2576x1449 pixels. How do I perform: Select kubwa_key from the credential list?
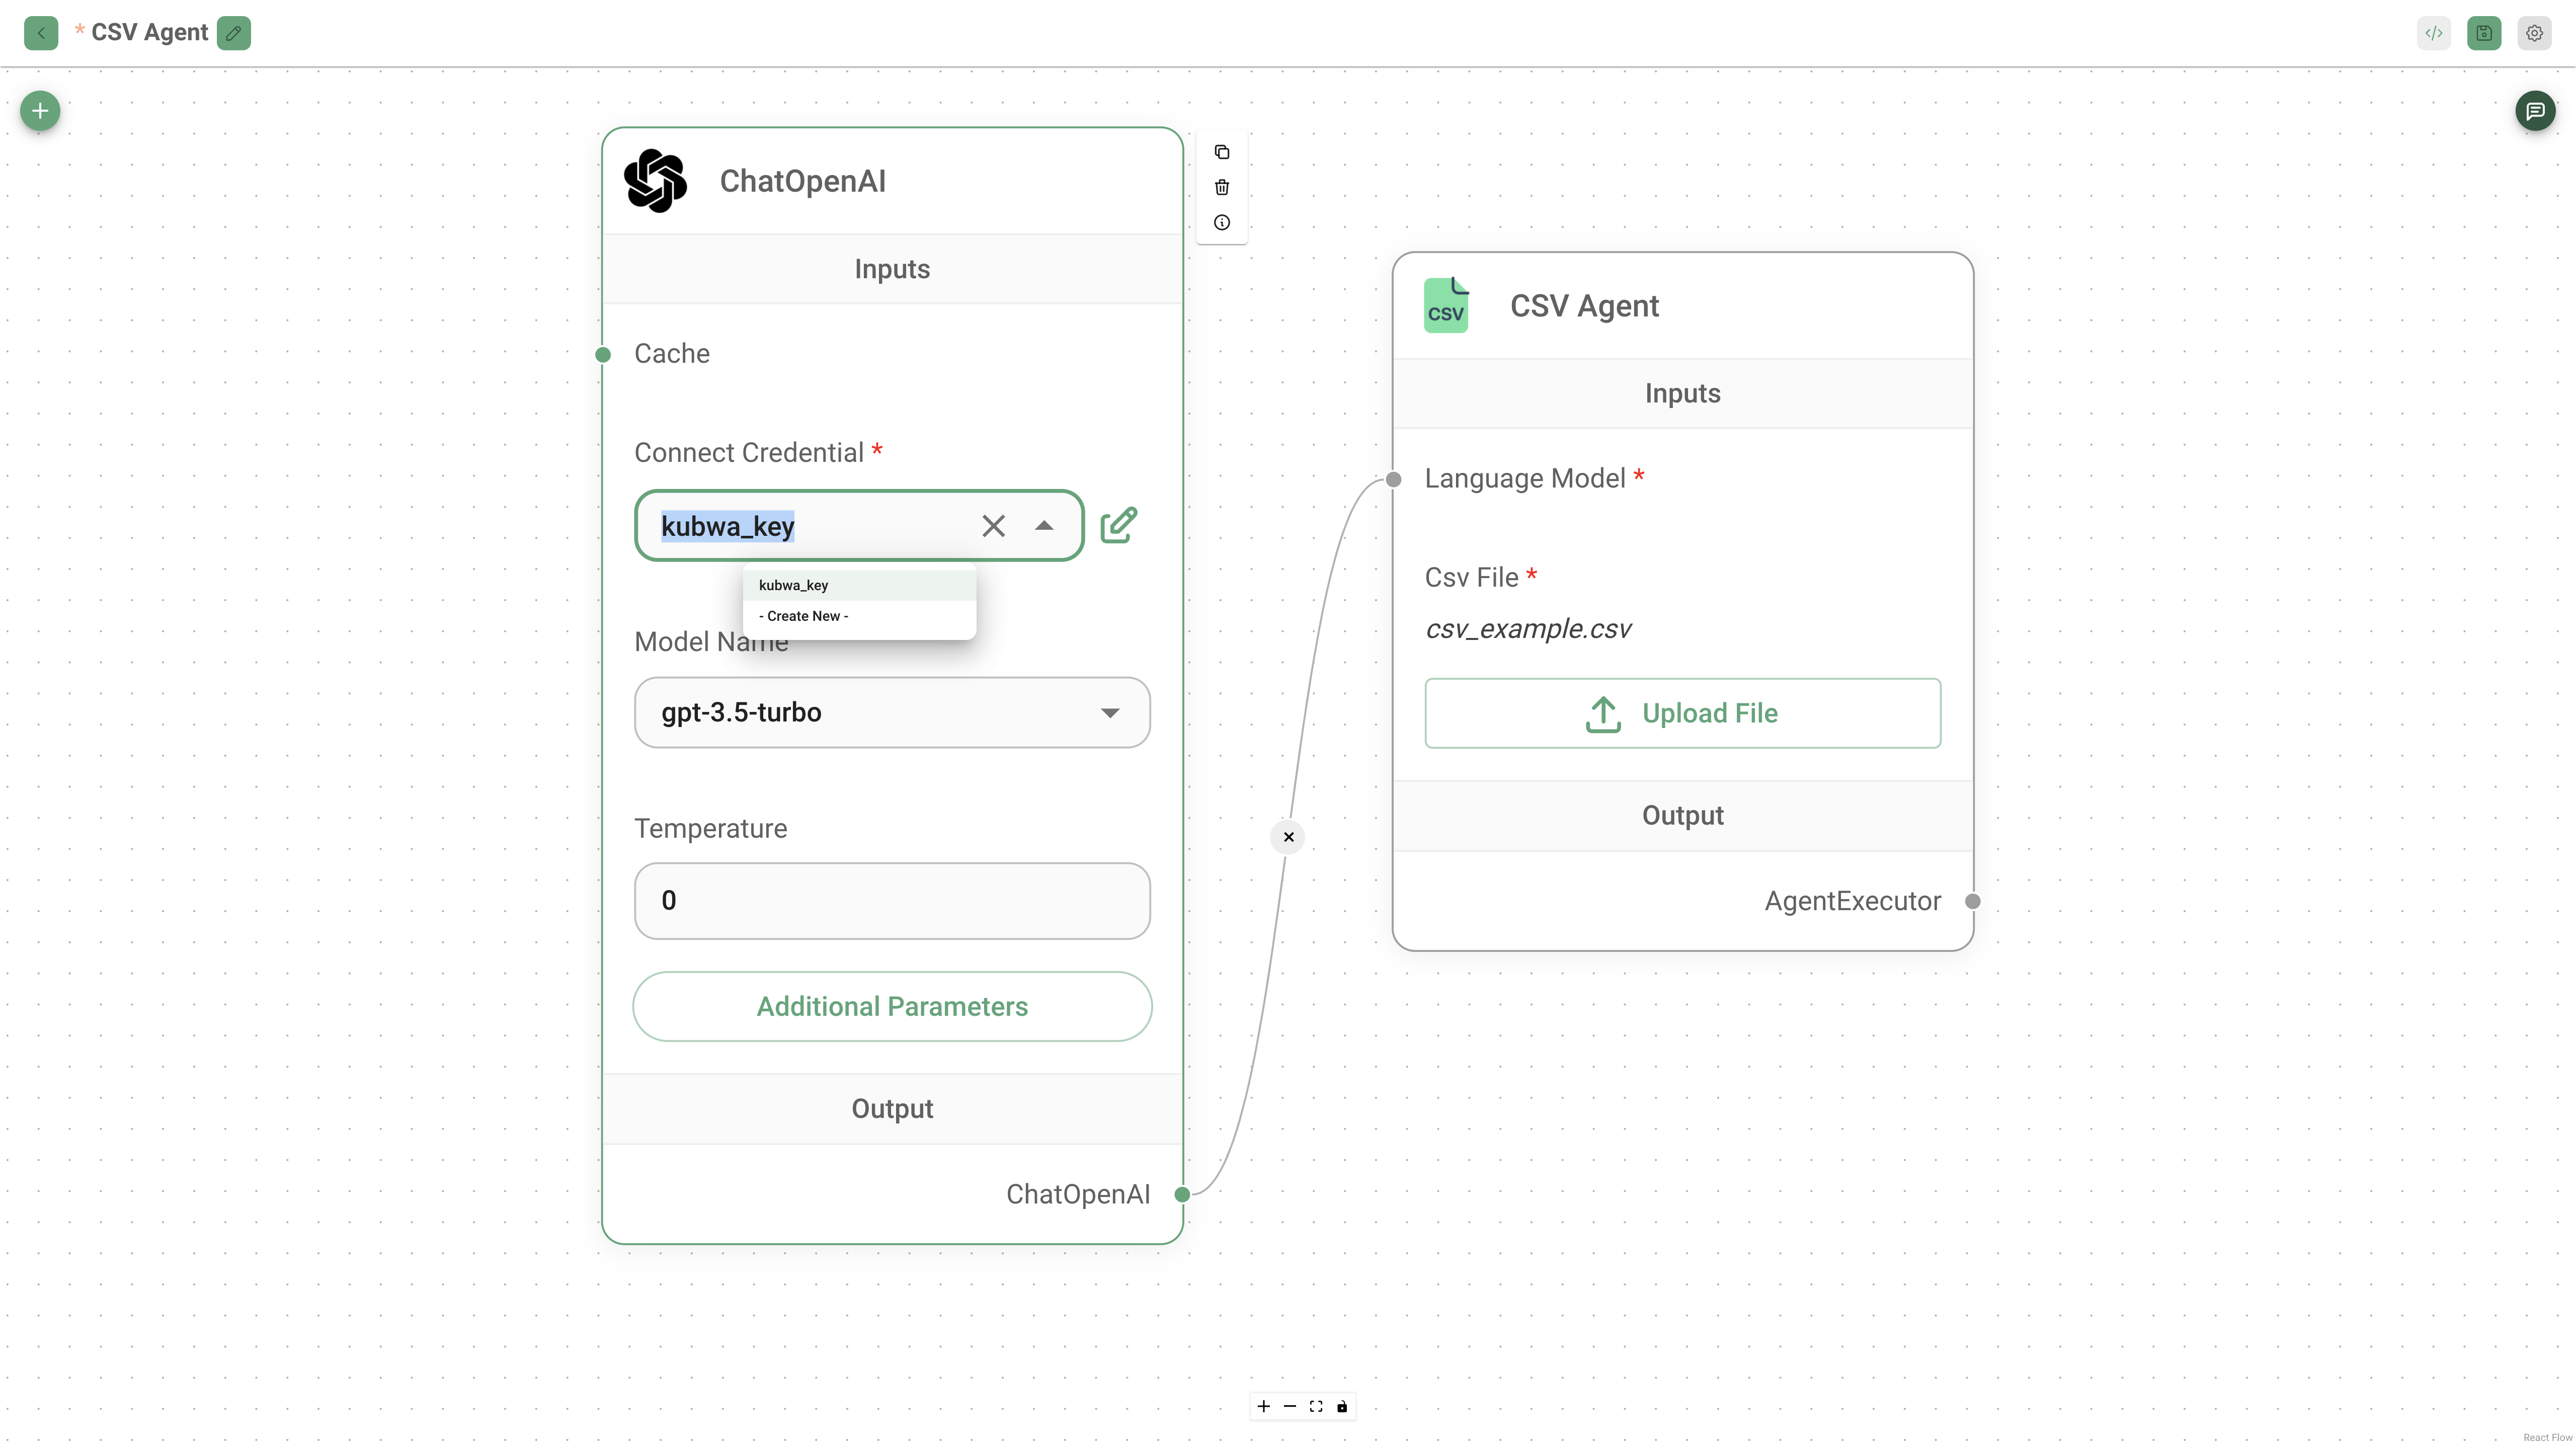859,585
